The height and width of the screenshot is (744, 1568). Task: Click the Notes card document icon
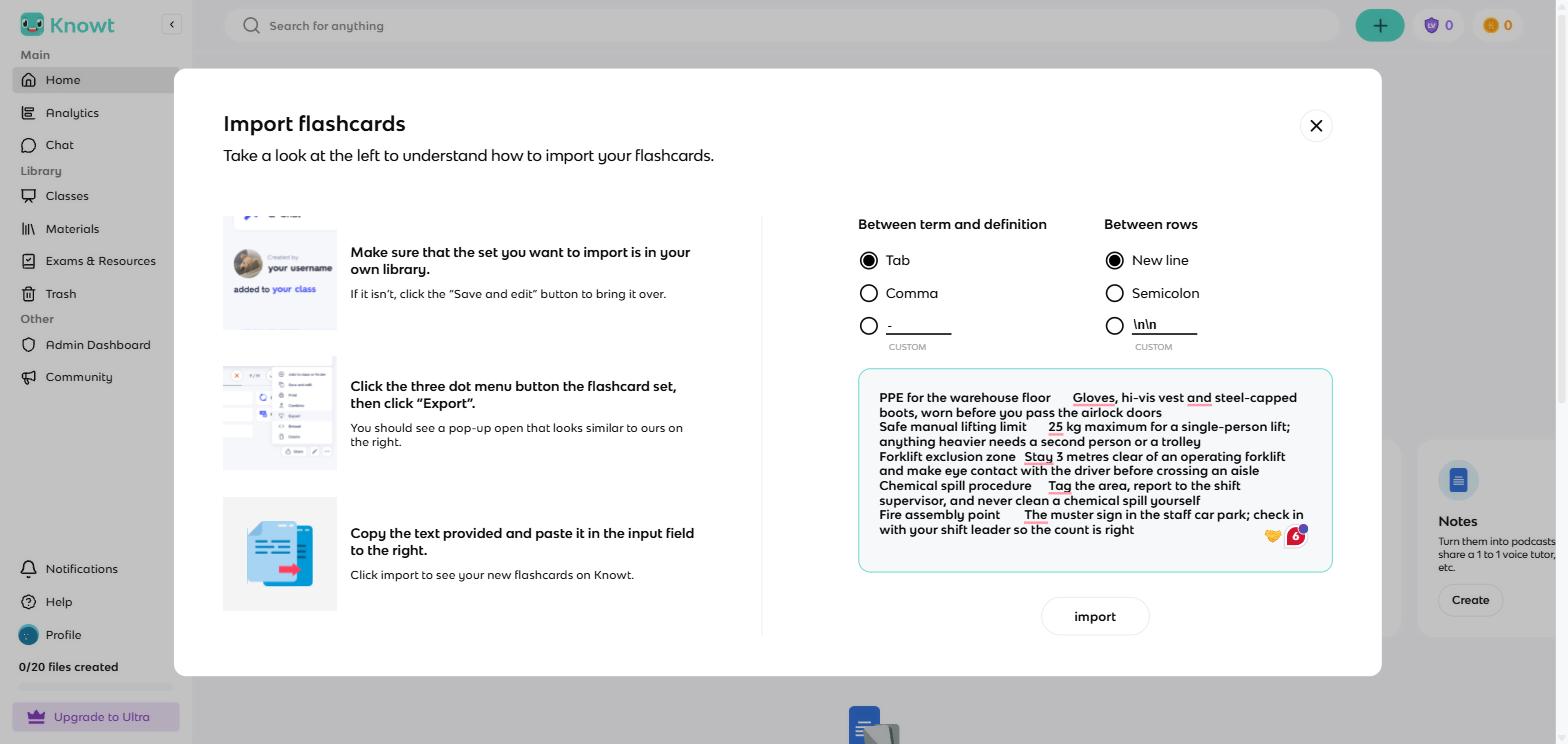(1458, 481)
